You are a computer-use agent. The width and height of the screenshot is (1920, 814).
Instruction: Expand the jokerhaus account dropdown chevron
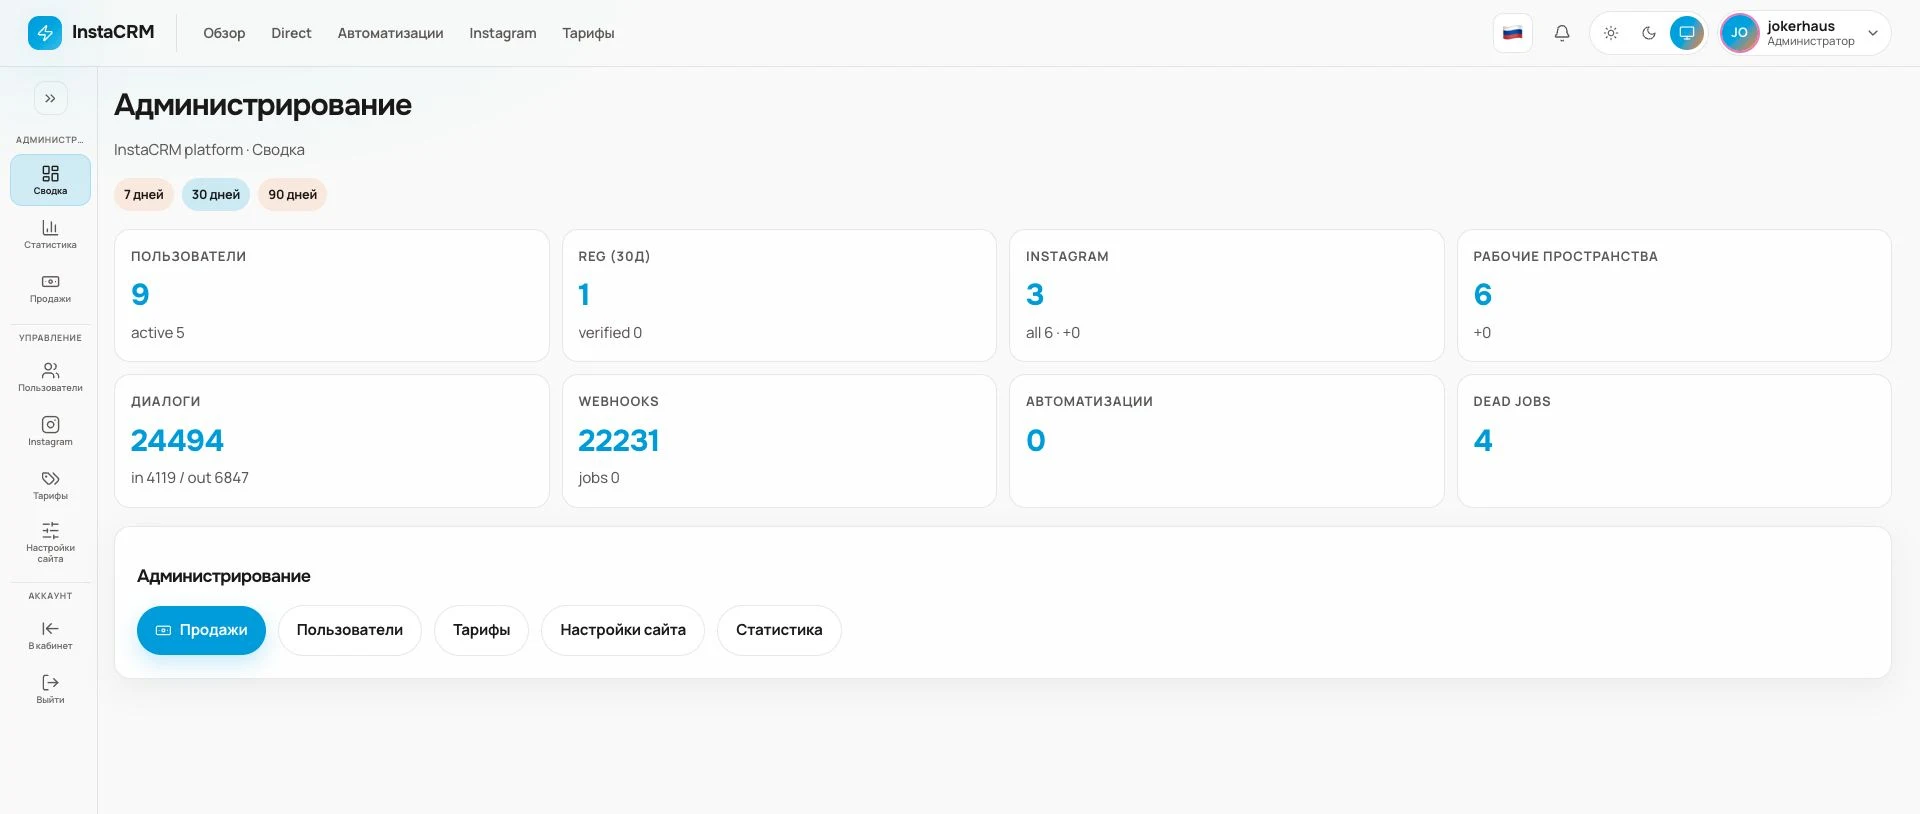tap(1873, 33)
